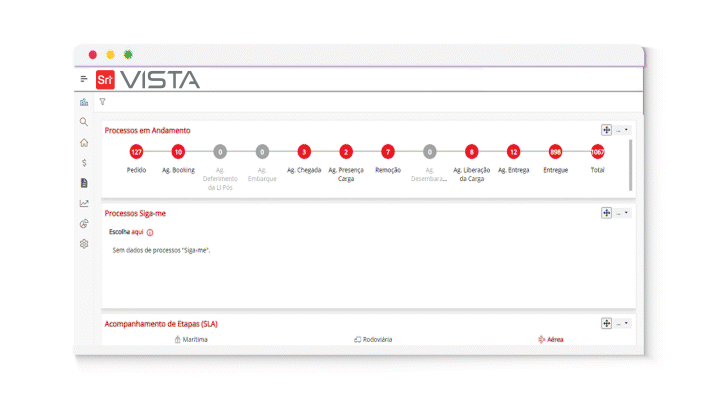This screenshot has height=405, width=720.
Task: Expand the Acompanhamento de Etapas options dropdown
Action: pos(622,324)
